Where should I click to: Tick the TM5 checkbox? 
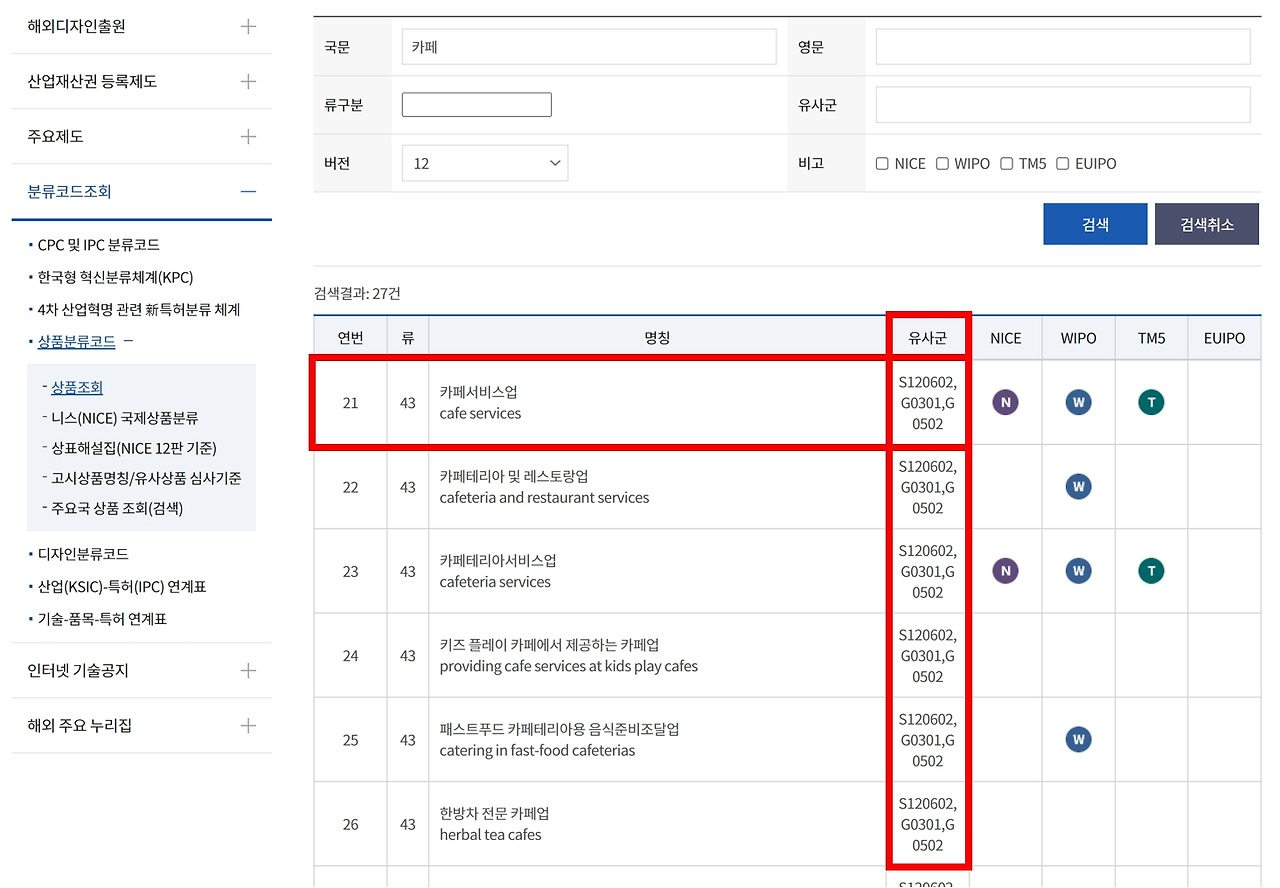coord(1007,163)
